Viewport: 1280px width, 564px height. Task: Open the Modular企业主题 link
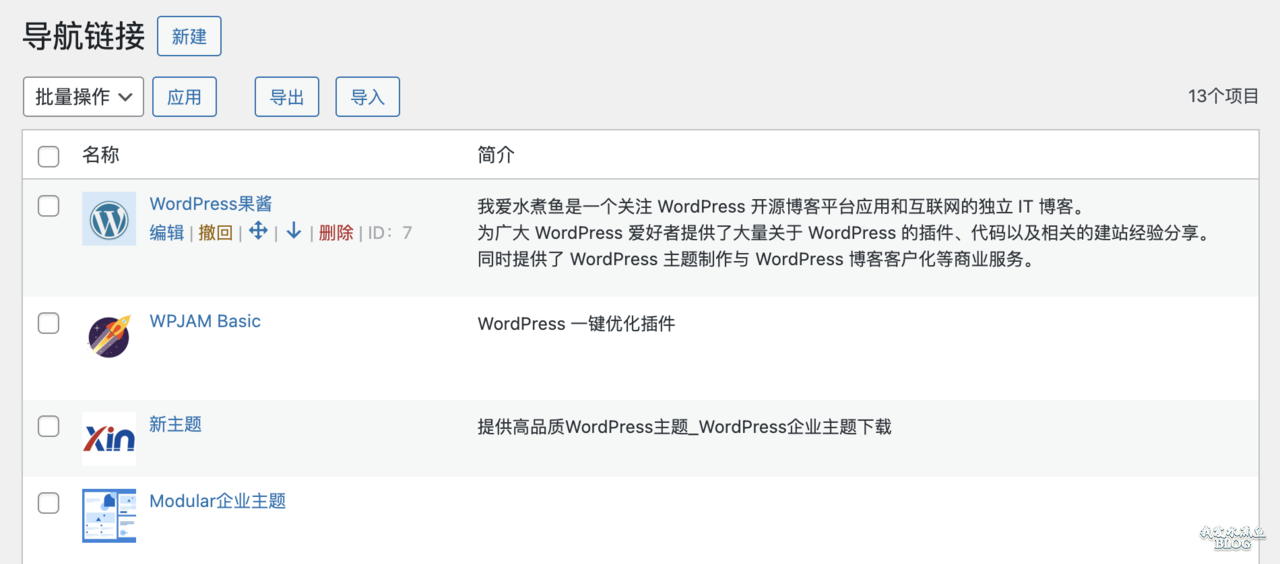218,501
